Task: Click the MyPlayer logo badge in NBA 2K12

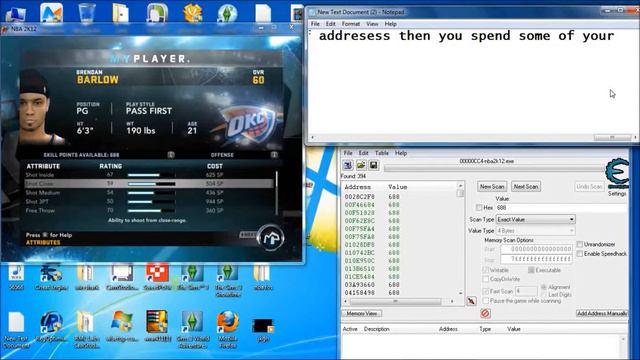Action: pos(271,237)
